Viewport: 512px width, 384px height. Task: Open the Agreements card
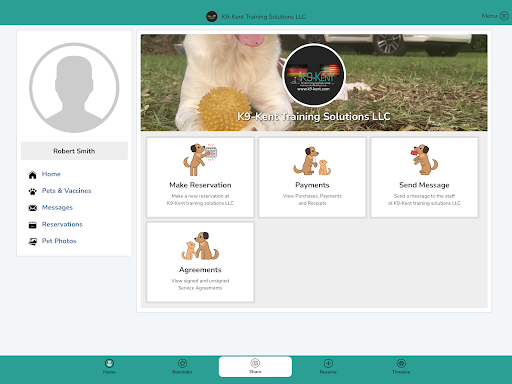(x=200, y=262)
